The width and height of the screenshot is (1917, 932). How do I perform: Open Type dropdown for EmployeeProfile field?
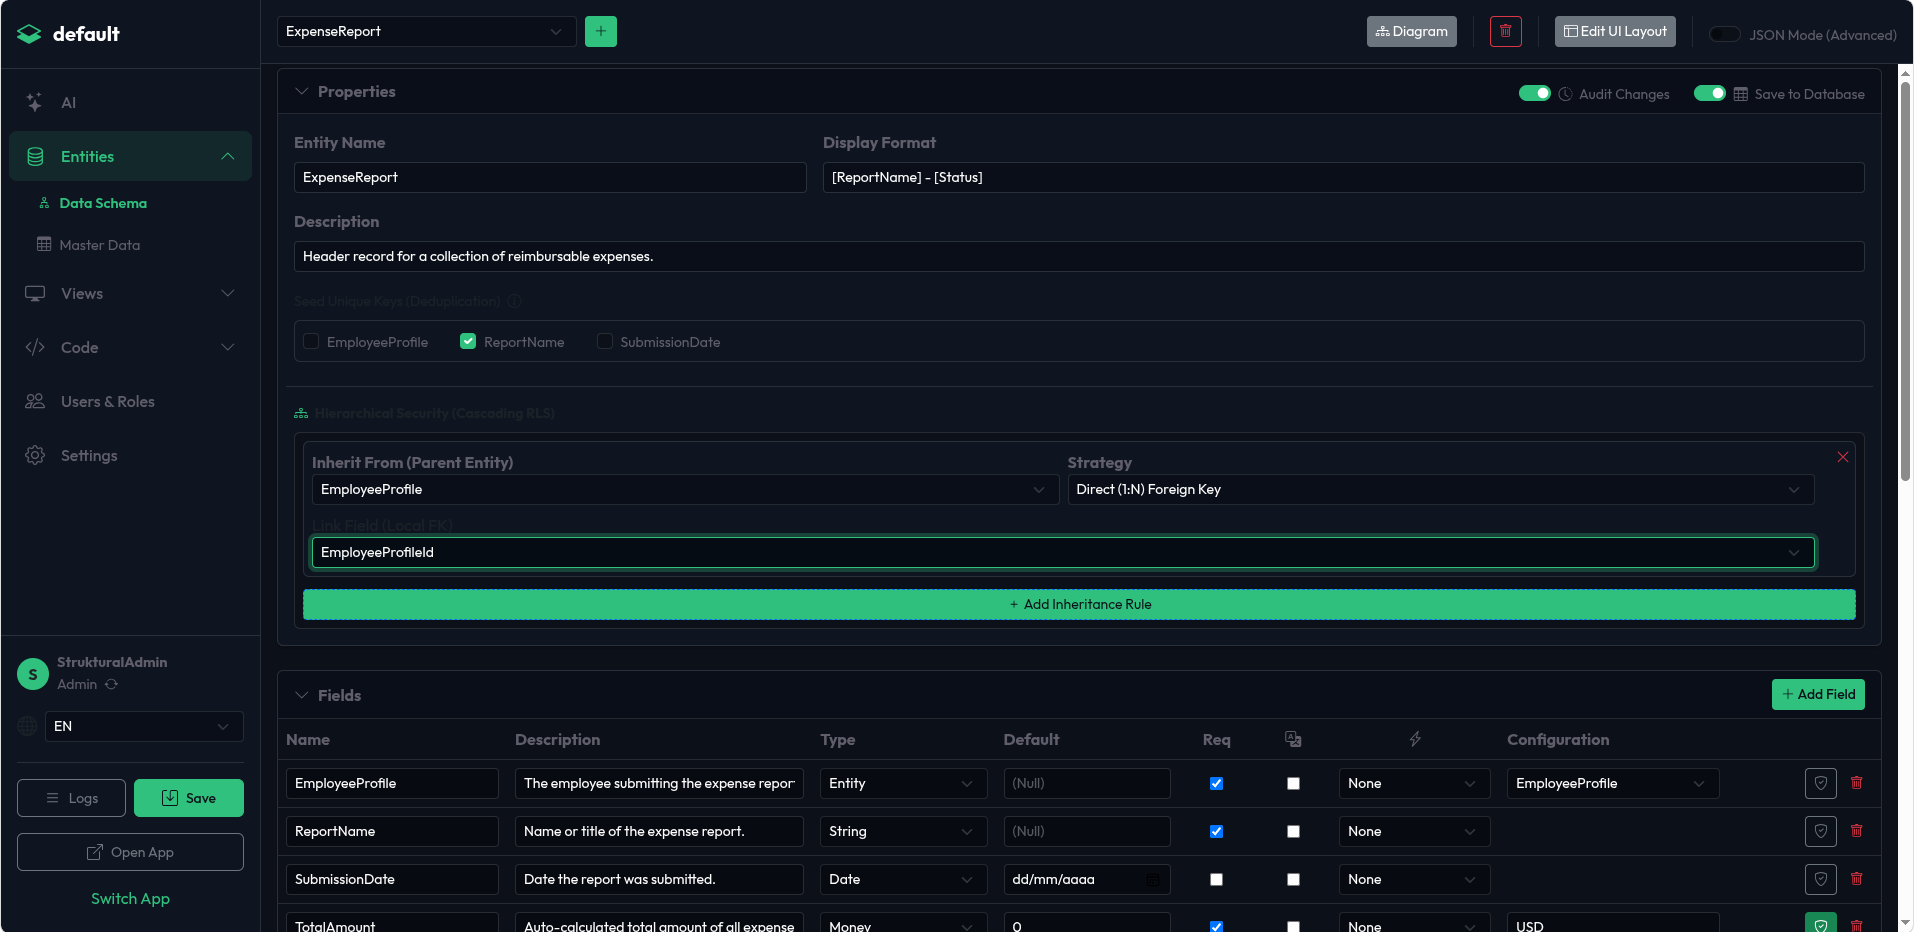[903, 783]
